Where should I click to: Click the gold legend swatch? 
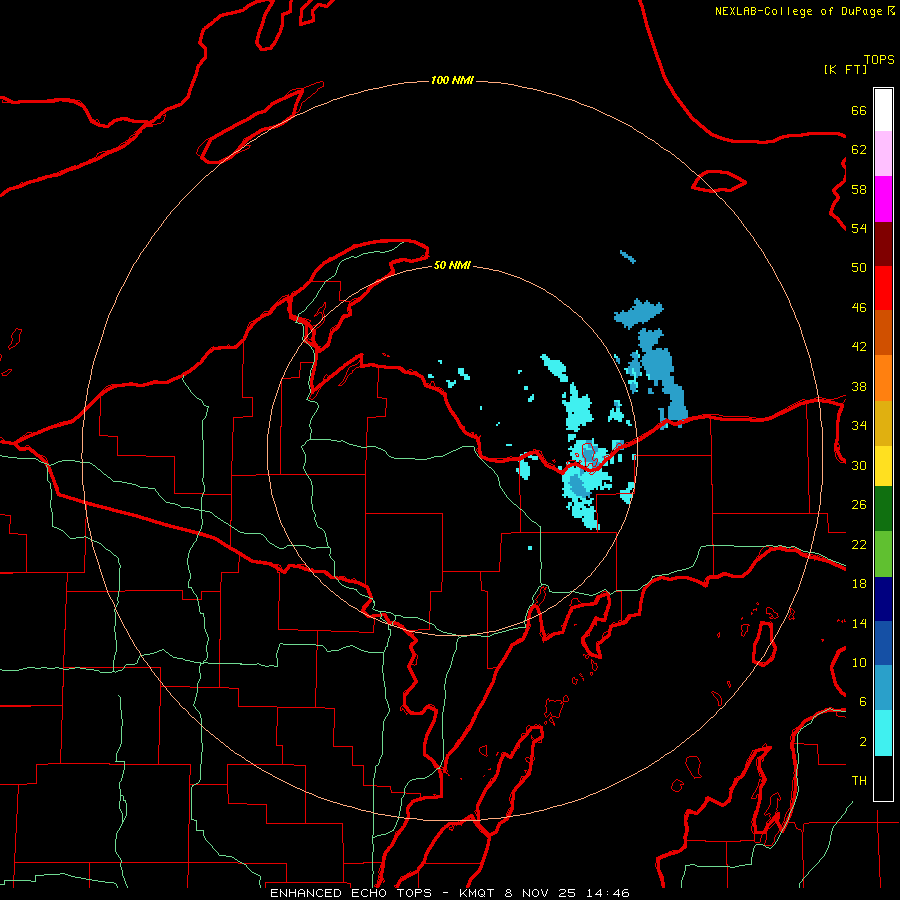[x=883, y=424]
